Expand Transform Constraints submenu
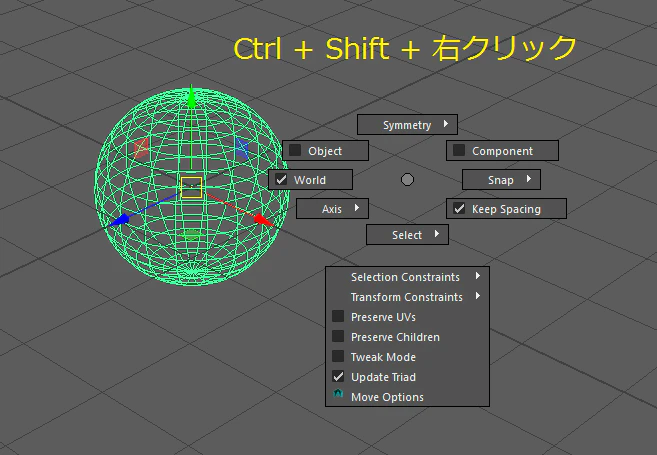The height and width of the screenshot is (455, 657). [x=407, y=297]
